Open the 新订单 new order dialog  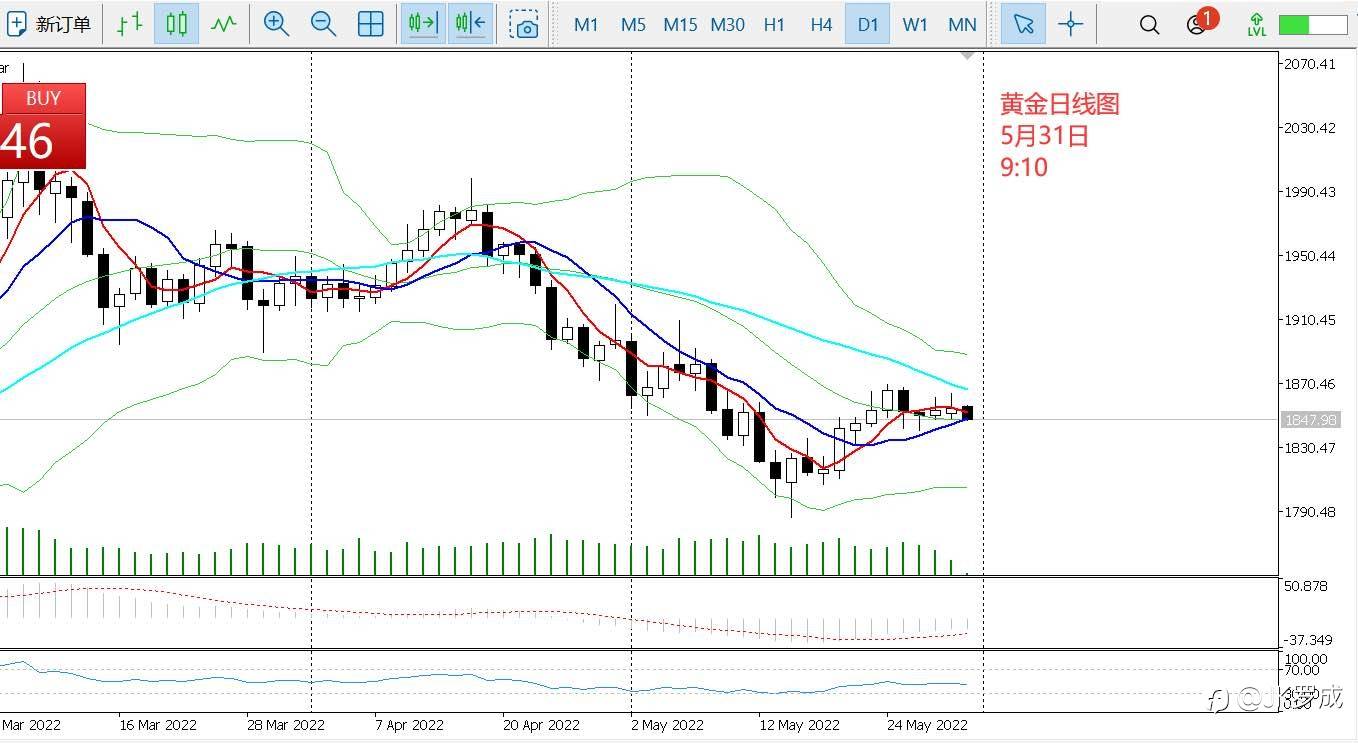click(48, 24)
